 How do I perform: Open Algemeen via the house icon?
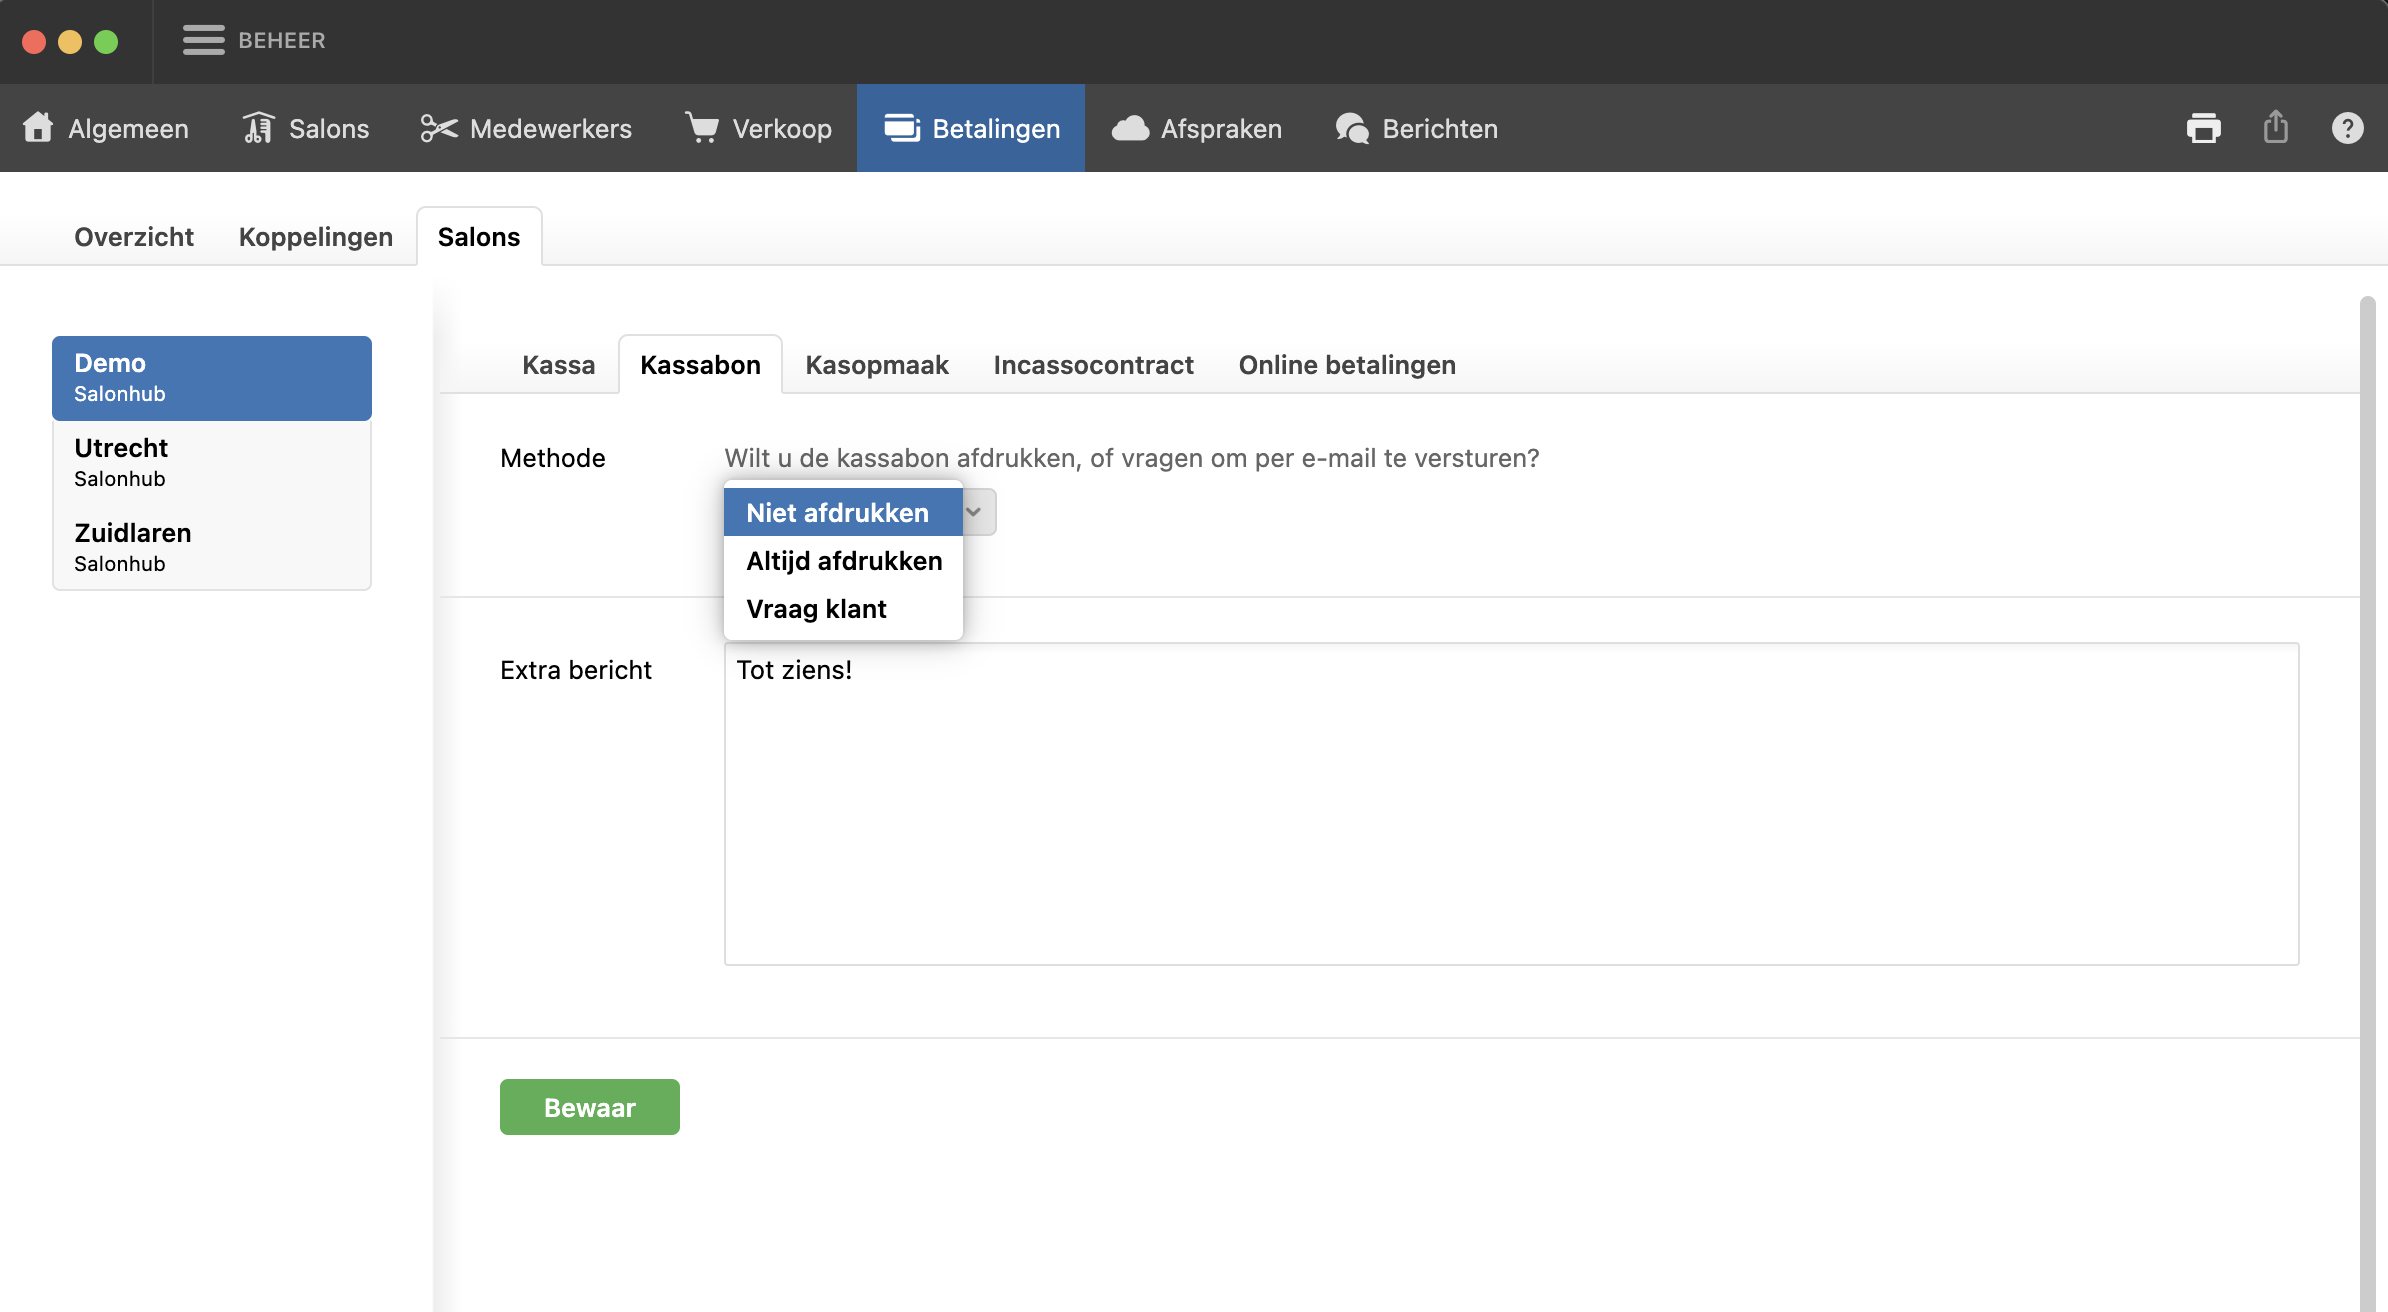pos(38,128)
